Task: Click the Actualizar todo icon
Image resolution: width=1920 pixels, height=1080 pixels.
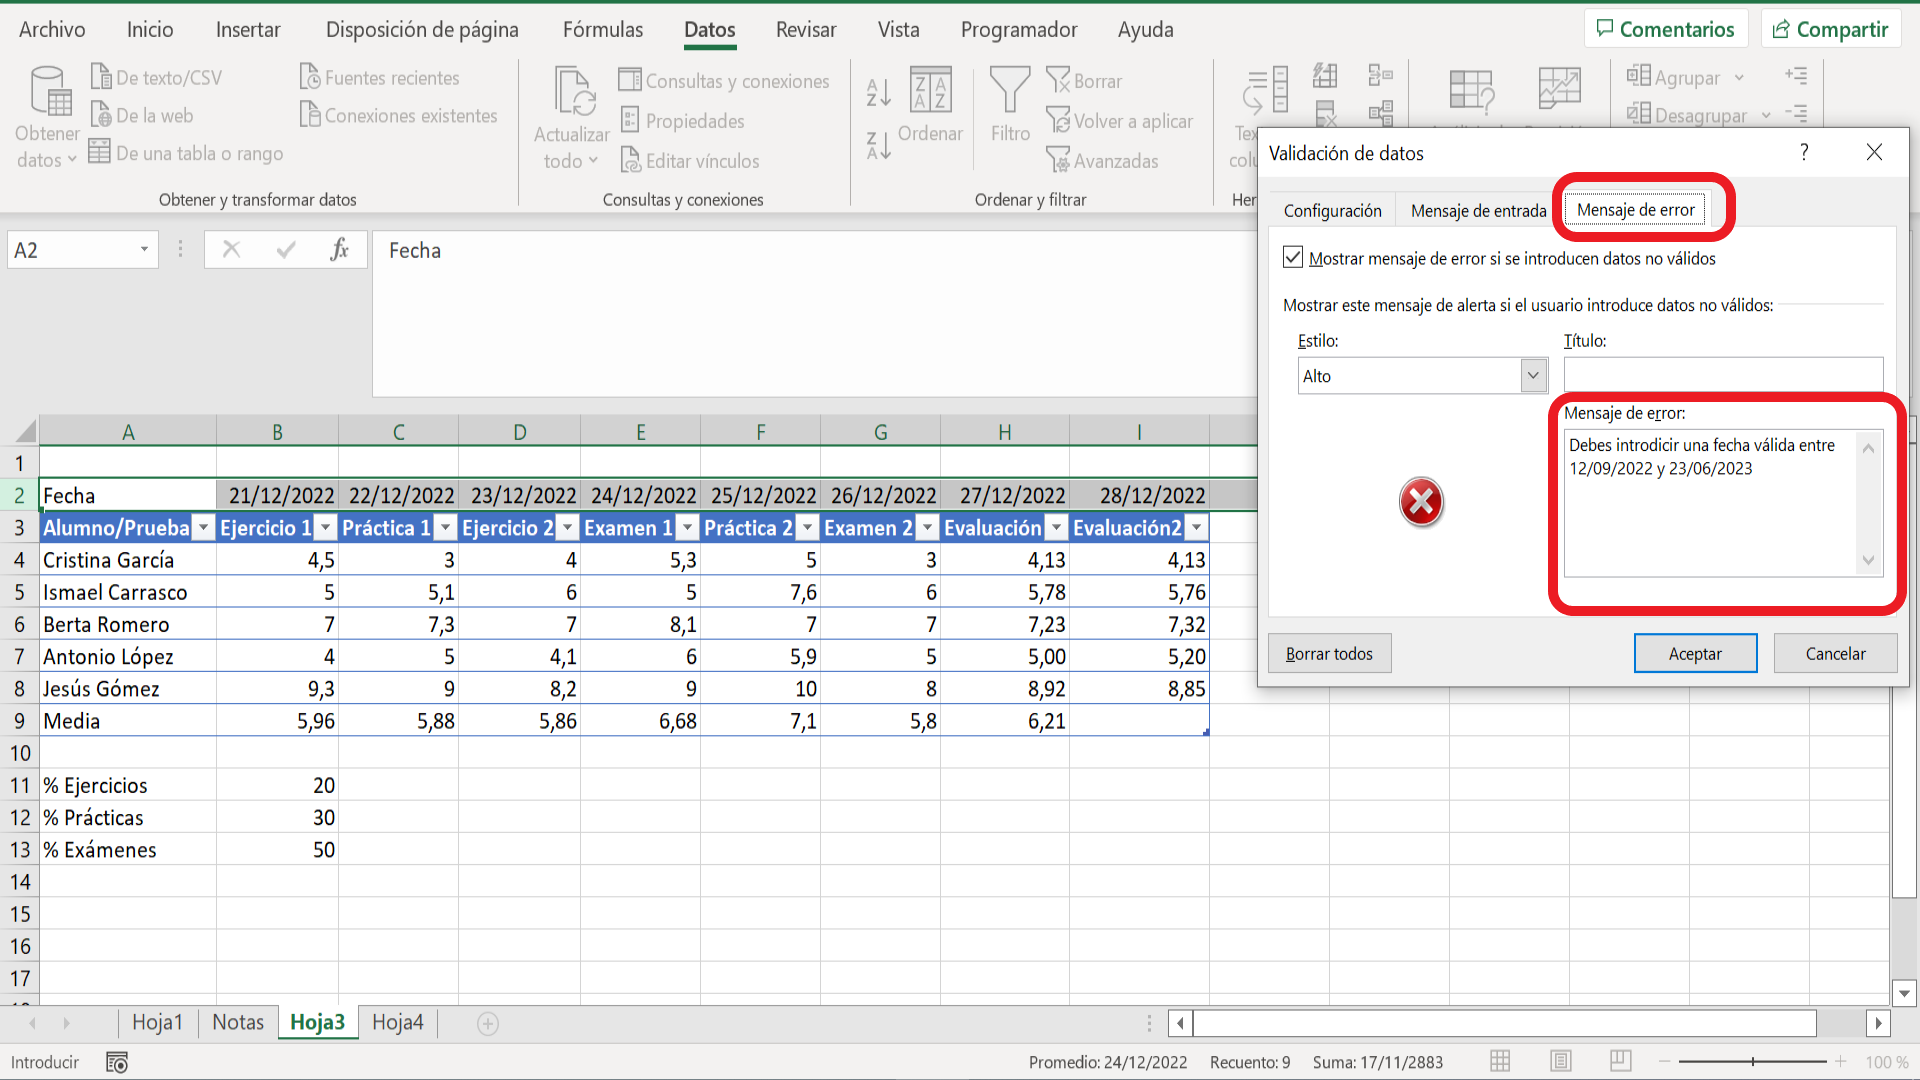Action: 575,92
